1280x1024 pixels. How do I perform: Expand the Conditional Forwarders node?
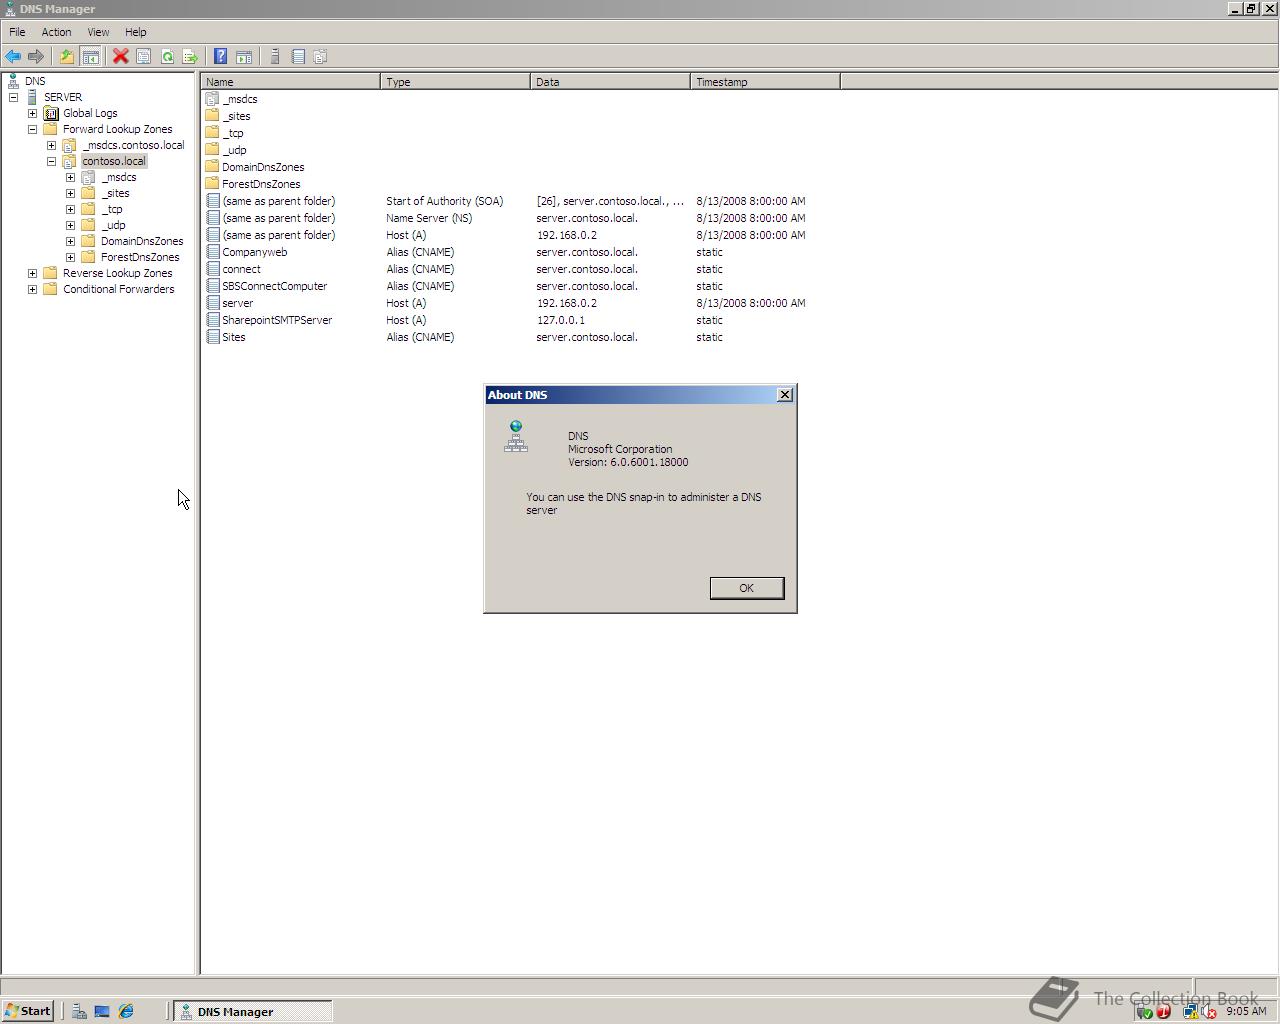click(32, 289)
